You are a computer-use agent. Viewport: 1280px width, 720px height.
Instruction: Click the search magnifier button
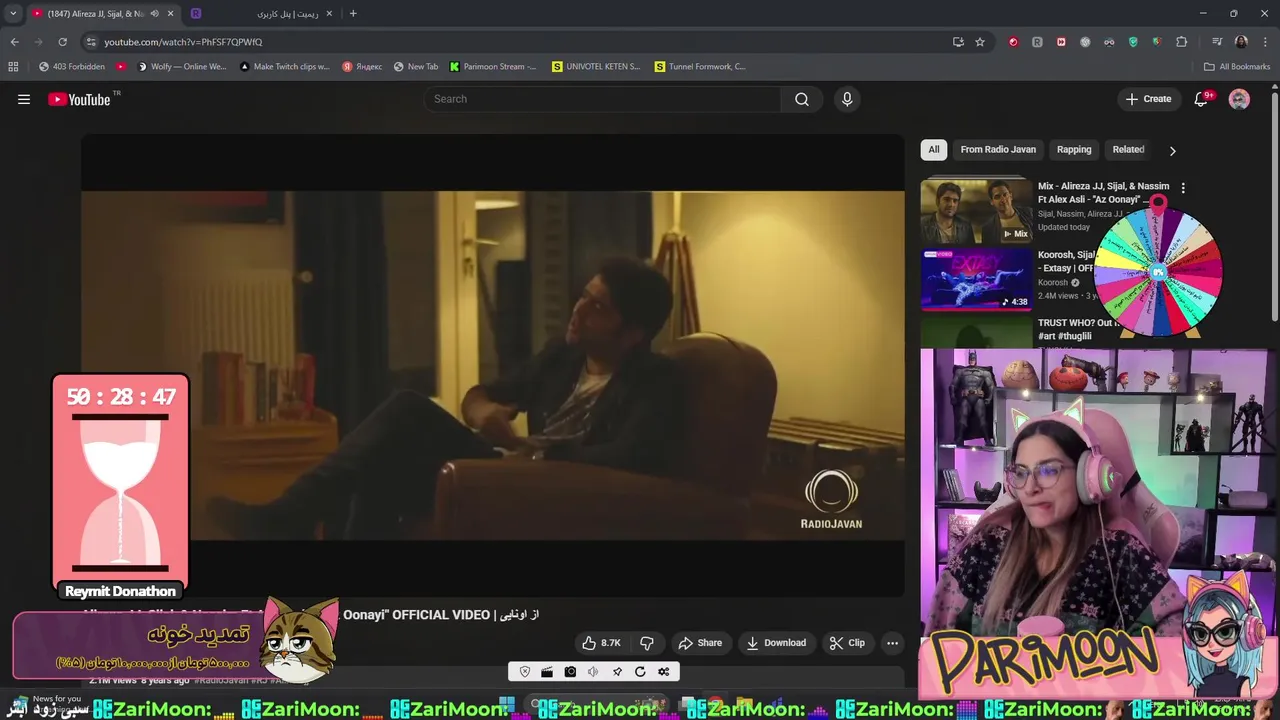[801, 99]
